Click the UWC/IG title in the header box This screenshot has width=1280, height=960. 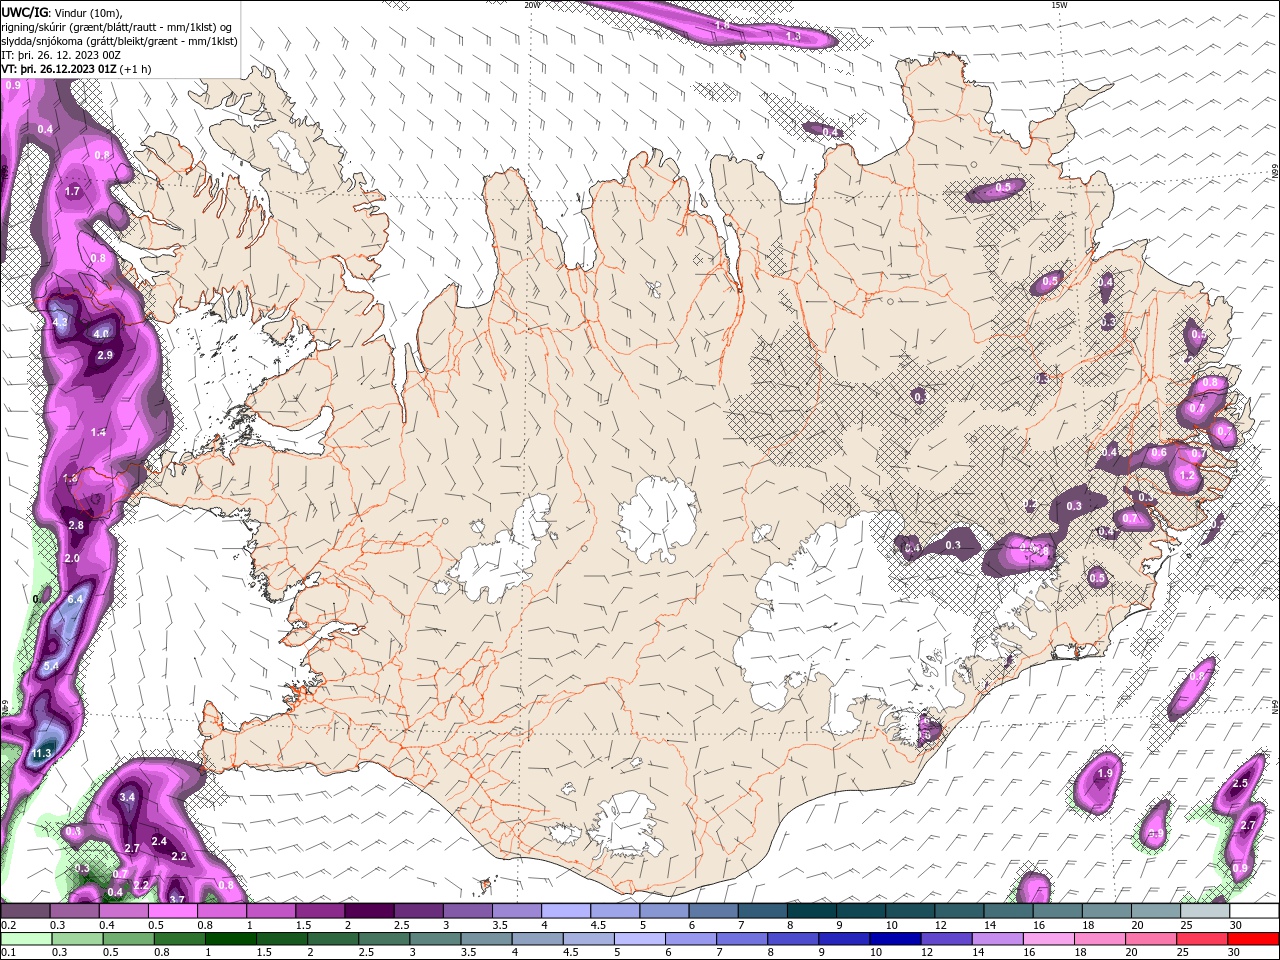coord(24,11)
